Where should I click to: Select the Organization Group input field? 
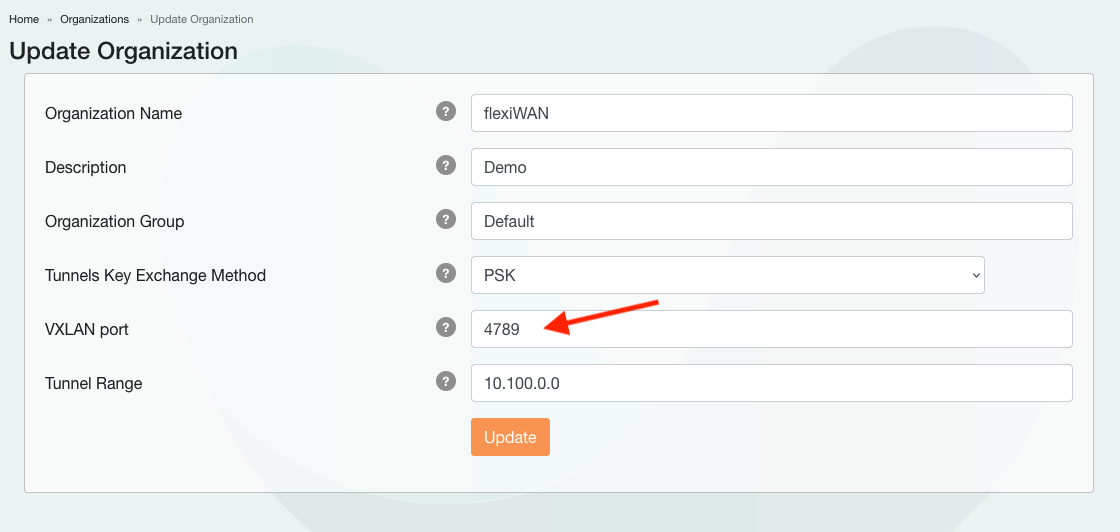point(771,221)
